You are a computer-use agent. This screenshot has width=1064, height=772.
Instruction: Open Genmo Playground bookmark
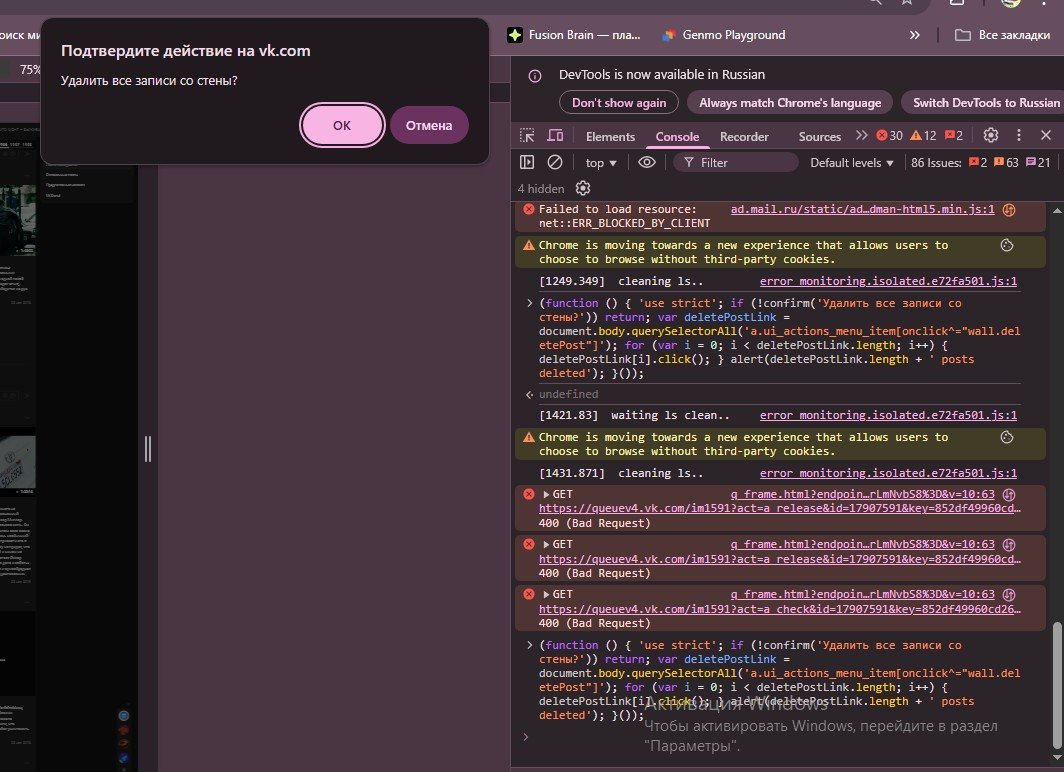click(x=723, y=35)
